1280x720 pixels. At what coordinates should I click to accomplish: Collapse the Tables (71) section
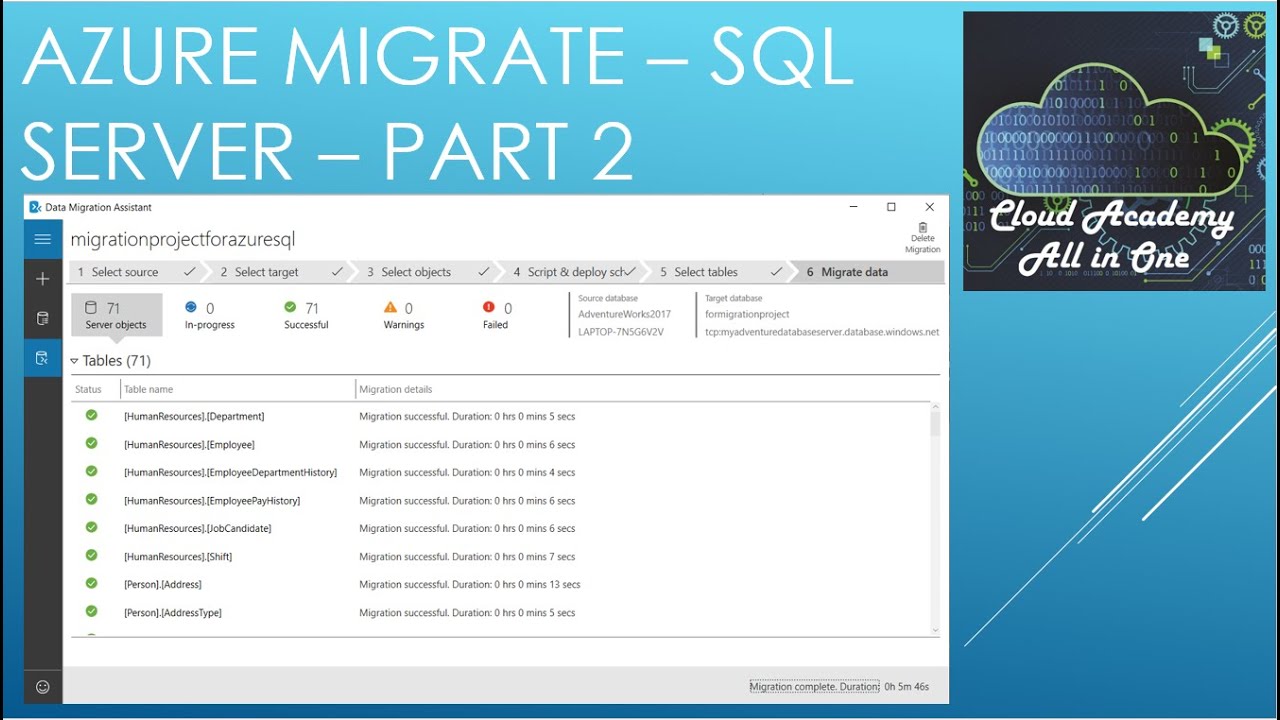click(x=74, y=361)
